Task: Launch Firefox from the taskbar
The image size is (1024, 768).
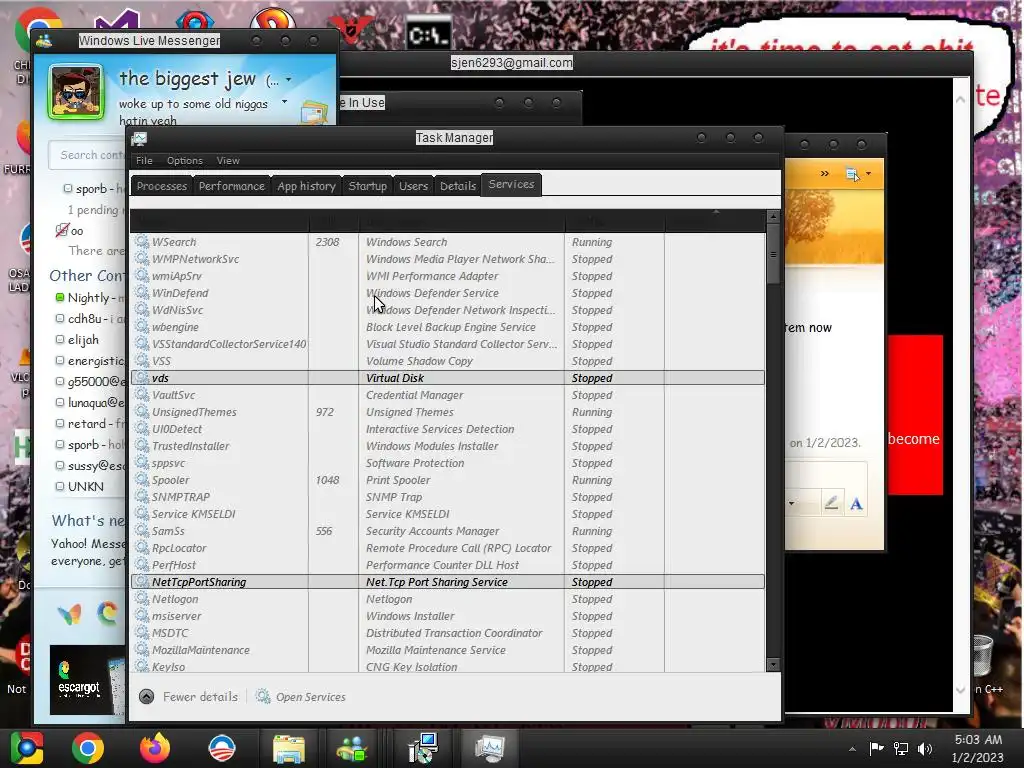Action: coord(155,748)
